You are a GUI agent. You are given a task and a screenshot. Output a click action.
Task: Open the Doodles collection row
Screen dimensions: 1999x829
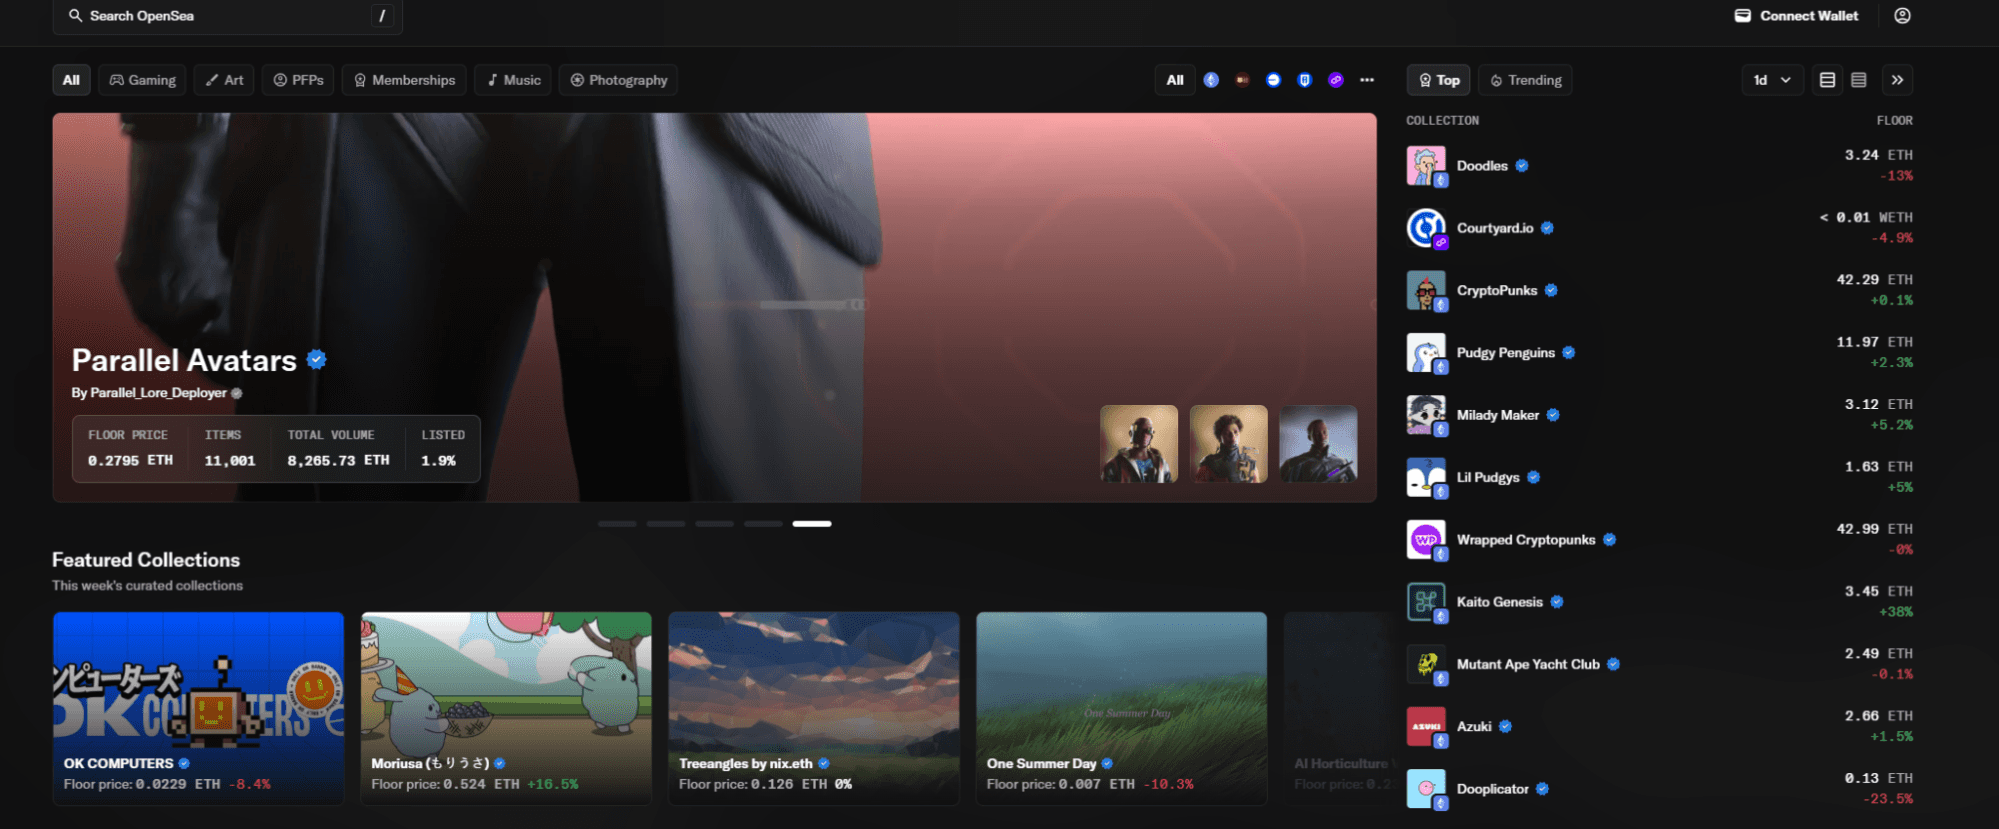tap(1660, 166)
